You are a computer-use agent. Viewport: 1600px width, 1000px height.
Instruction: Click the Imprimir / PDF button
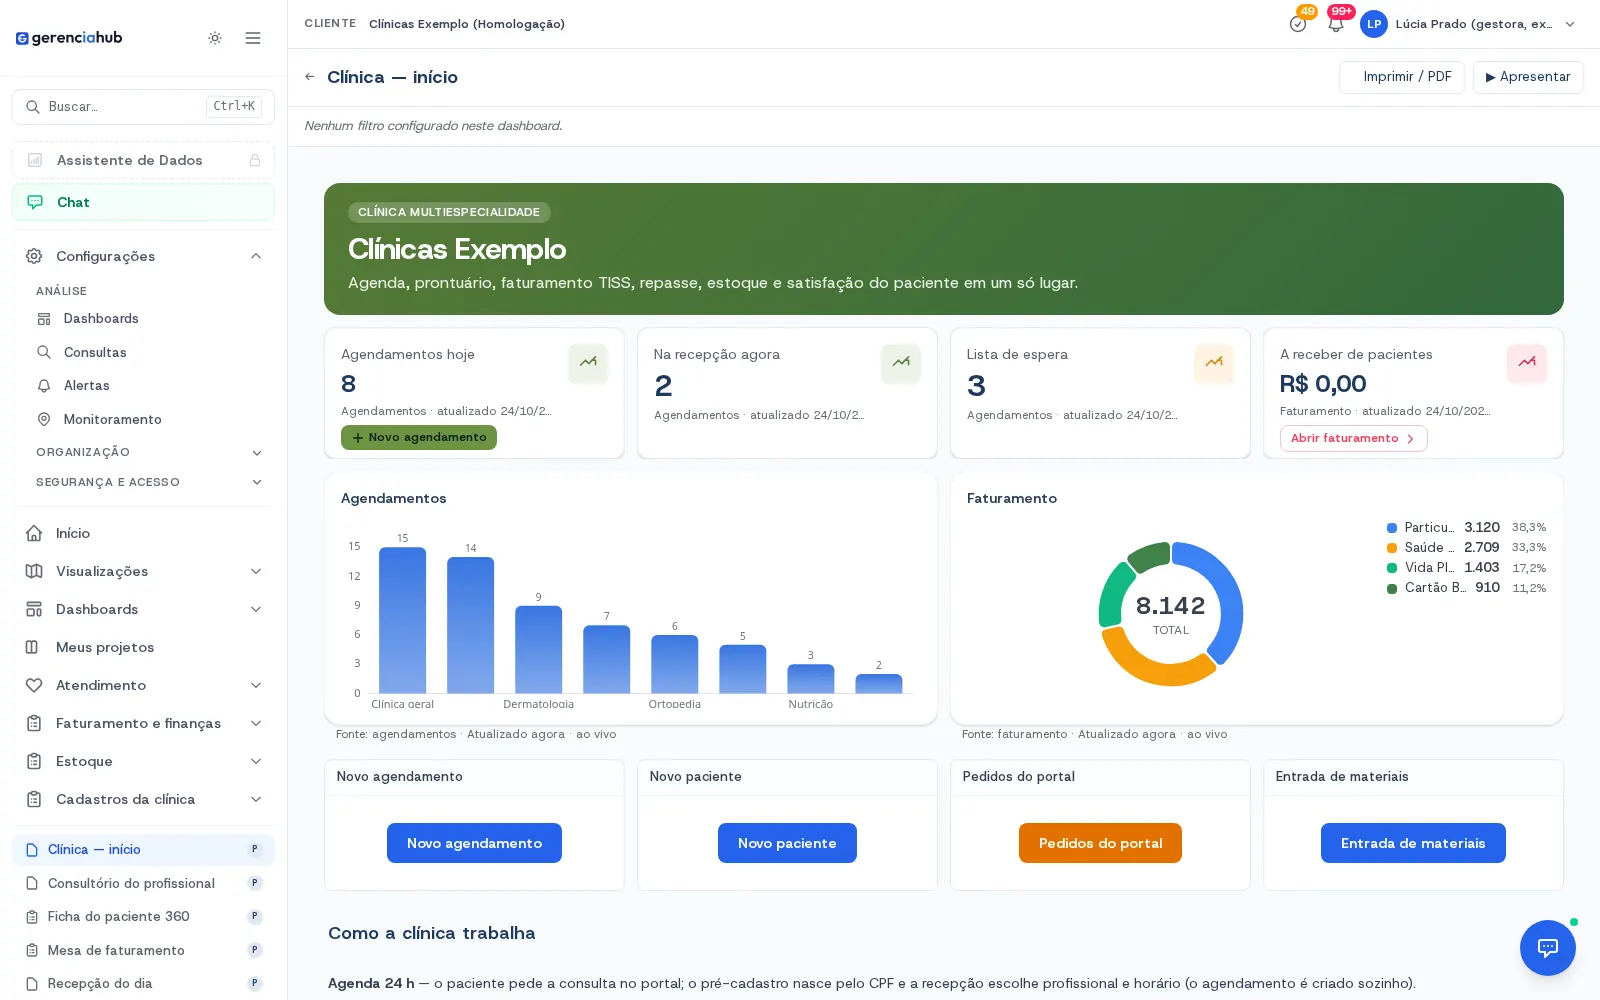point(1402,77)
